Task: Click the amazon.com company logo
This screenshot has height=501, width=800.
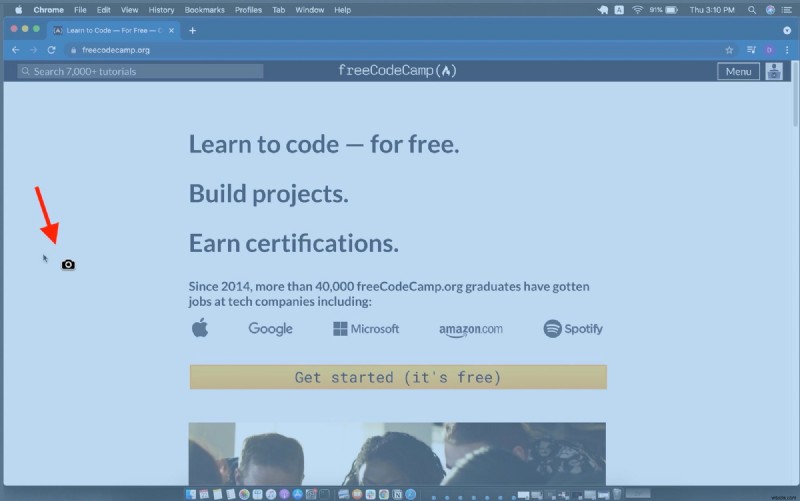Action: (x=470, y=330)
